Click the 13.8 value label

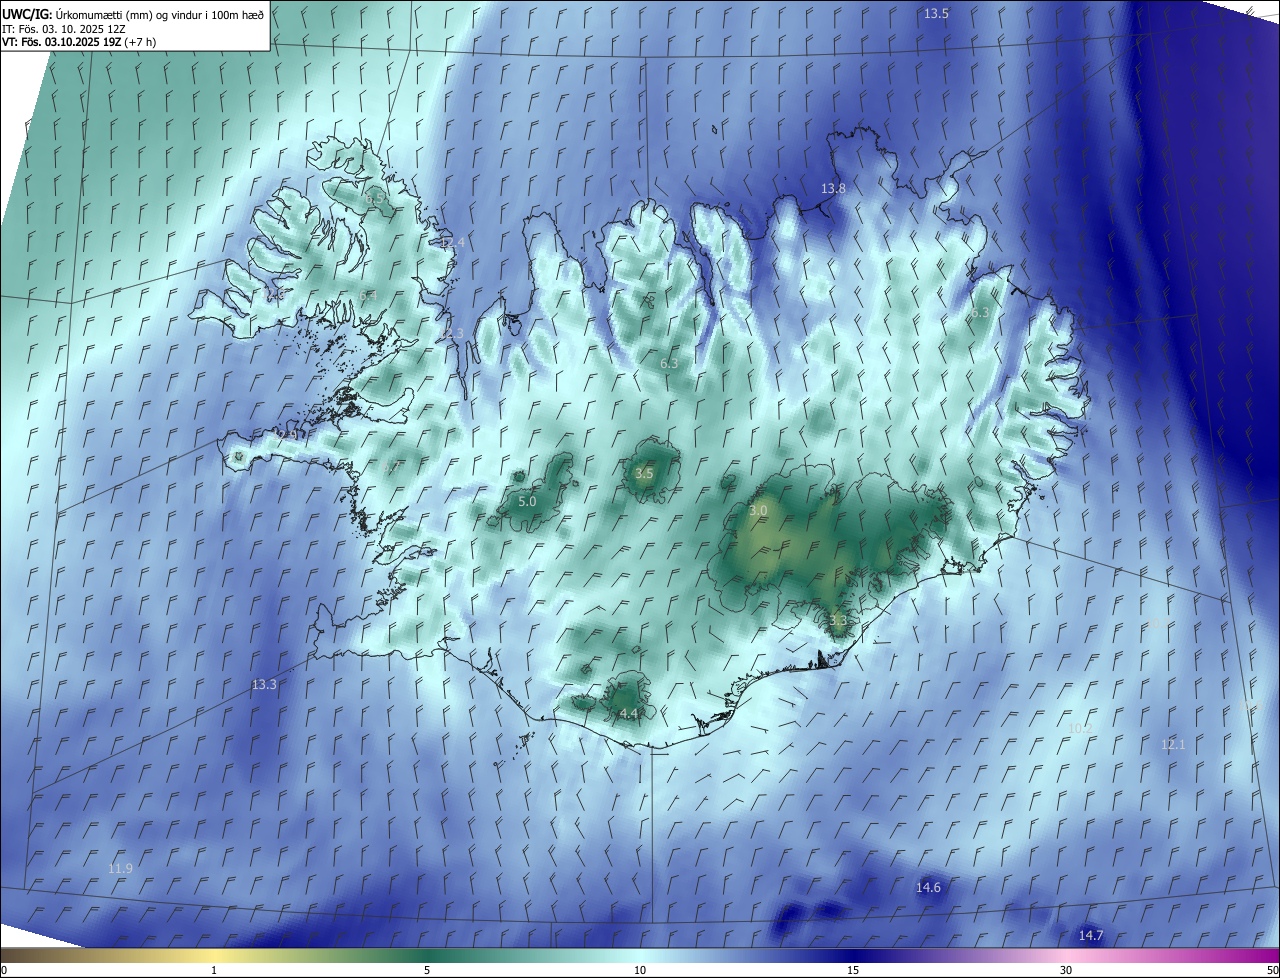pos(833,188)
